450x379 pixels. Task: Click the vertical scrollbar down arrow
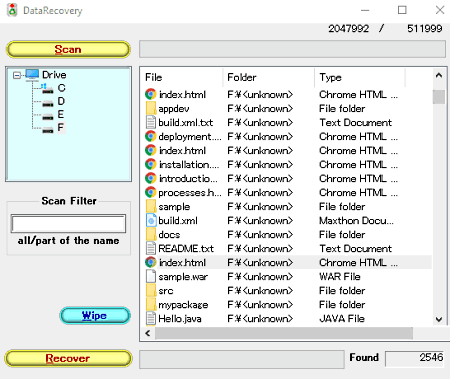click(x=439, y=319)
